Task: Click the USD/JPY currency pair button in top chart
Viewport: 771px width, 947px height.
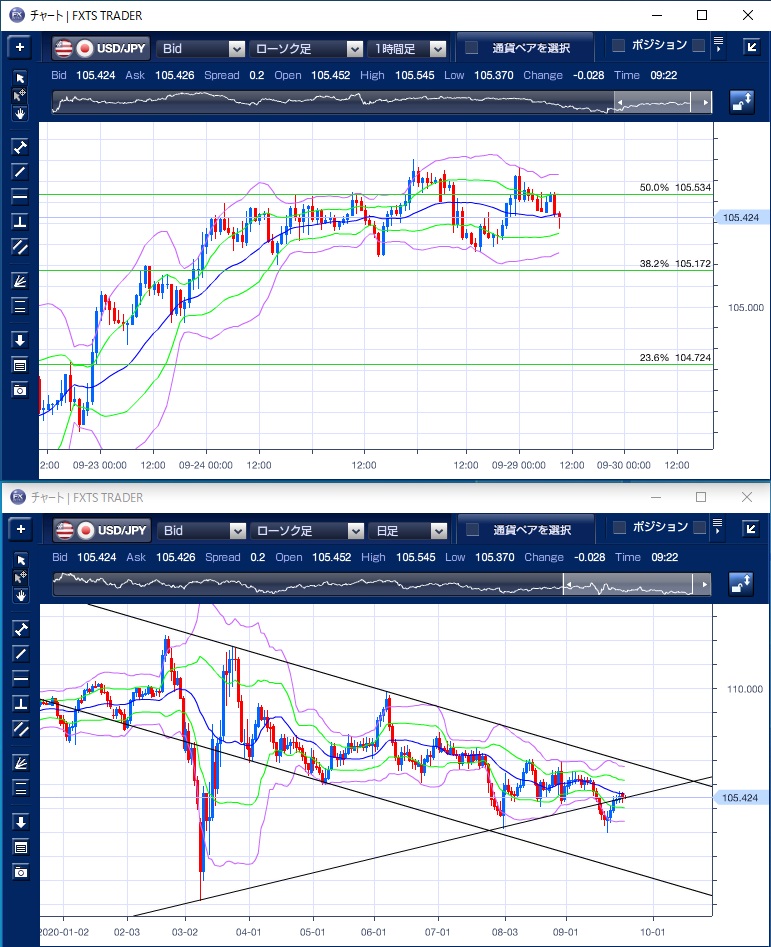Action: pyautogui.click(x=100, y=48)
